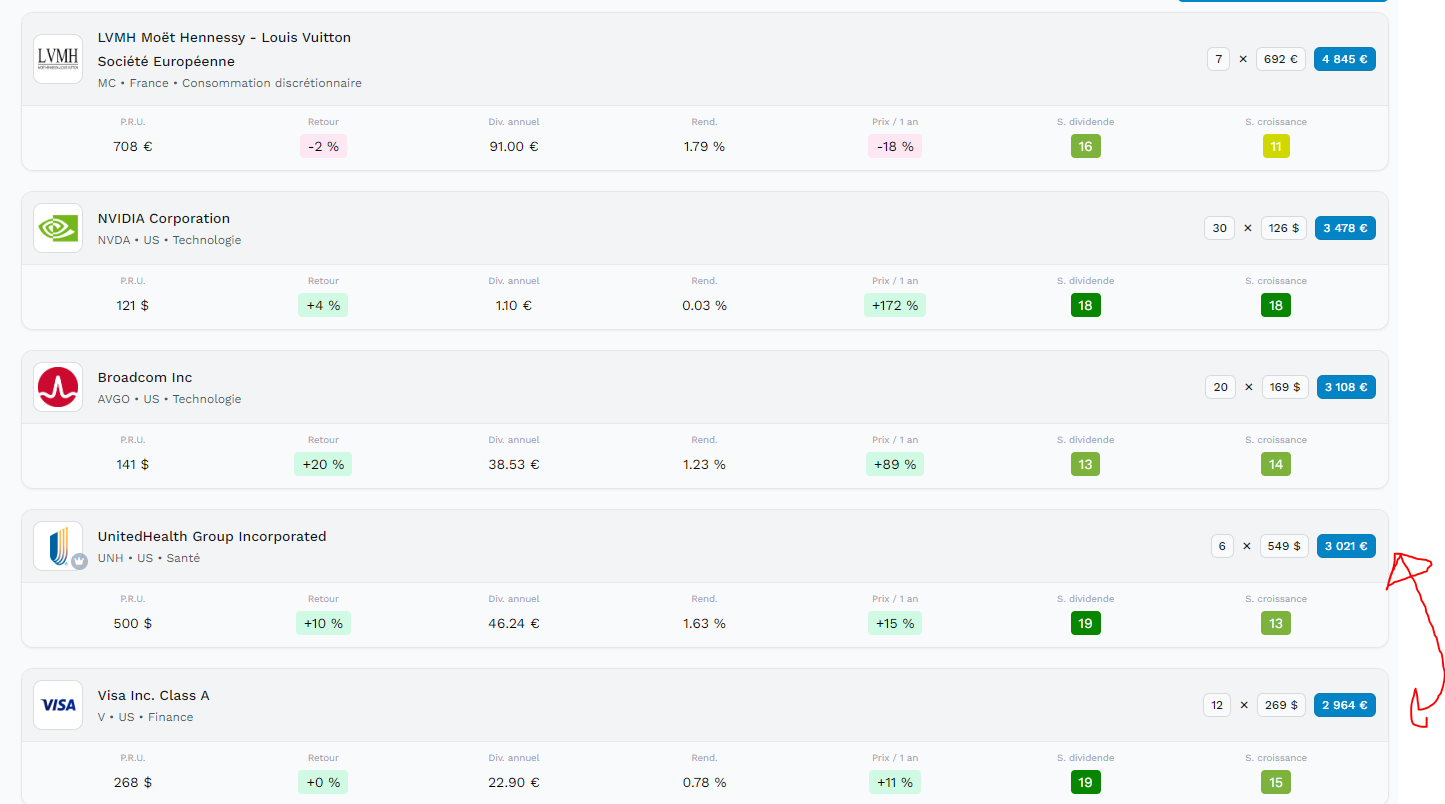This screenshot has height=804, width=1445.
Task: Click Visa return +0 % pill
Action: tap(323, 782)
